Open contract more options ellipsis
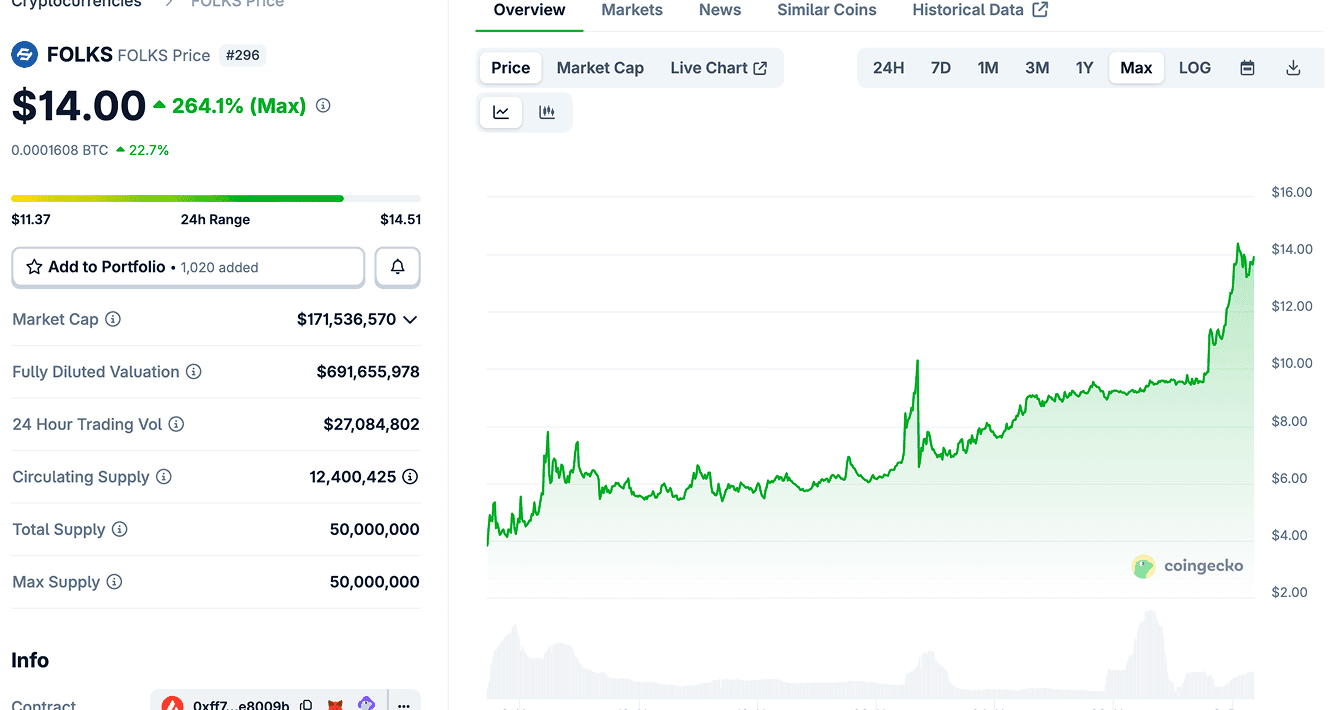The width and height of the screenshot is (1330, 710). pos(404,704)
